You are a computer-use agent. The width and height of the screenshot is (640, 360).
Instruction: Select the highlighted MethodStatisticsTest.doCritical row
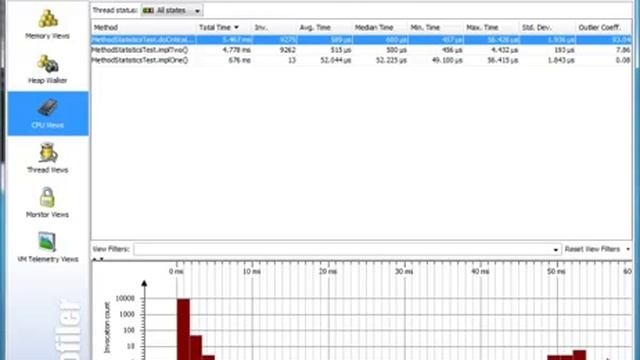pos(361,40)
